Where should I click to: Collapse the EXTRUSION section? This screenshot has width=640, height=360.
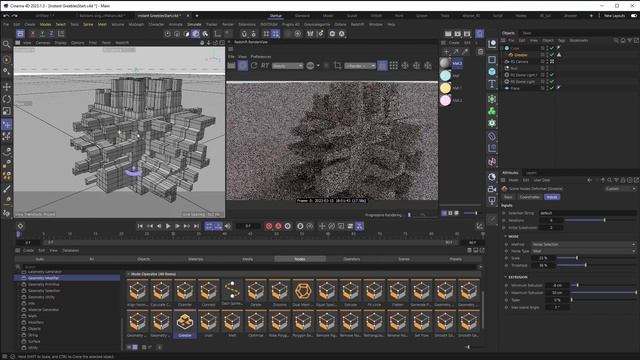[x=506, y=277]
